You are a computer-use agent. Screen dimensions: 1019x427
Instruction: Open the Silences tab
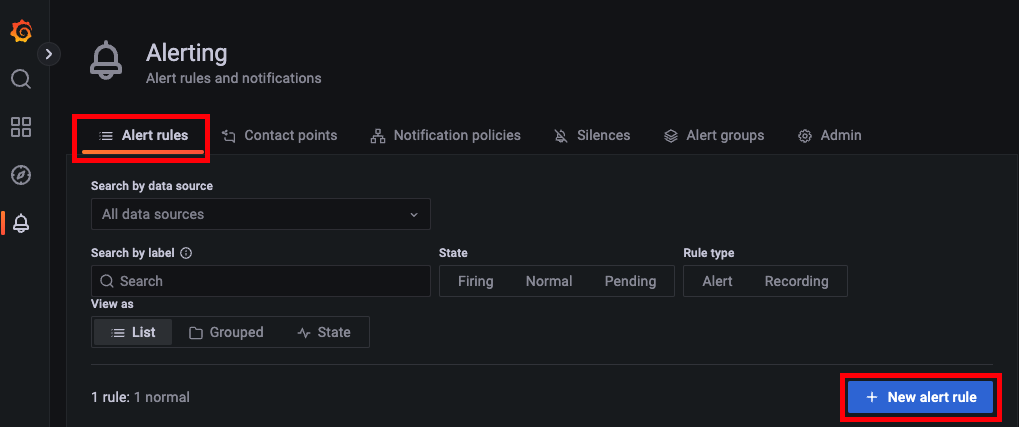[x=592, y=136]
